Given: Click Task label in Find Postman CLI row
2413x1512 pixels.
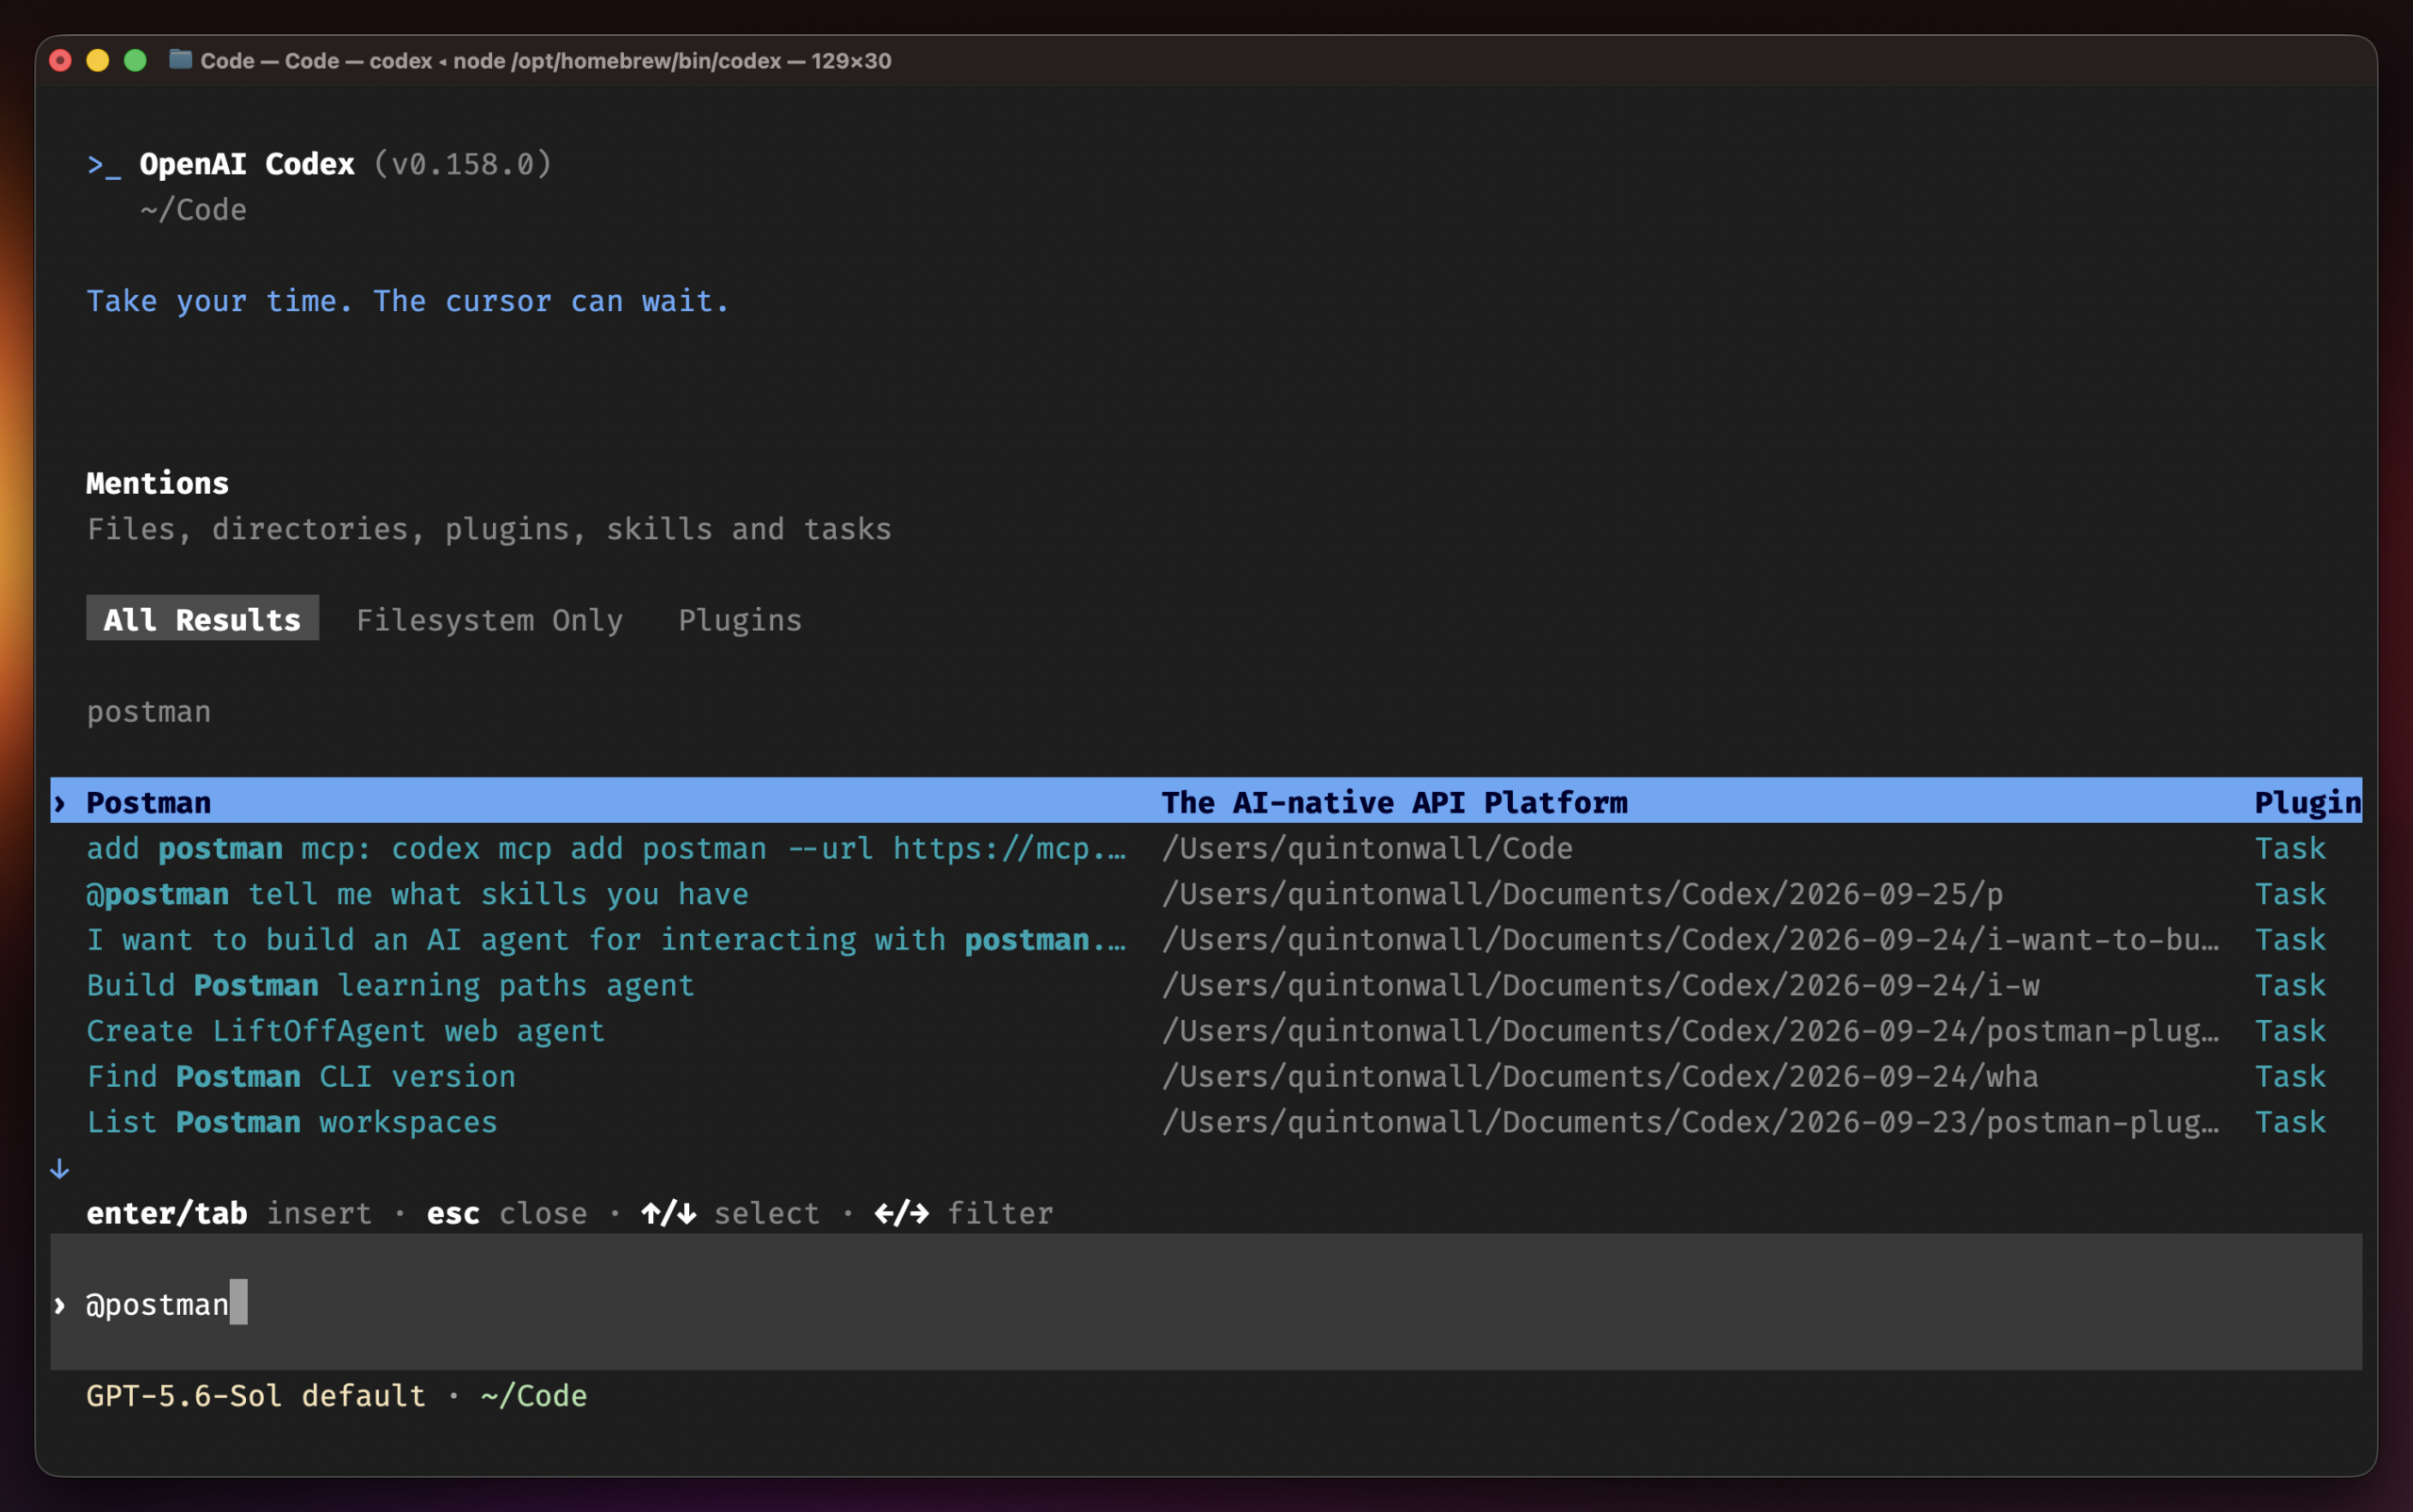Looking at the screenshot, I should coord(2290,1076).
